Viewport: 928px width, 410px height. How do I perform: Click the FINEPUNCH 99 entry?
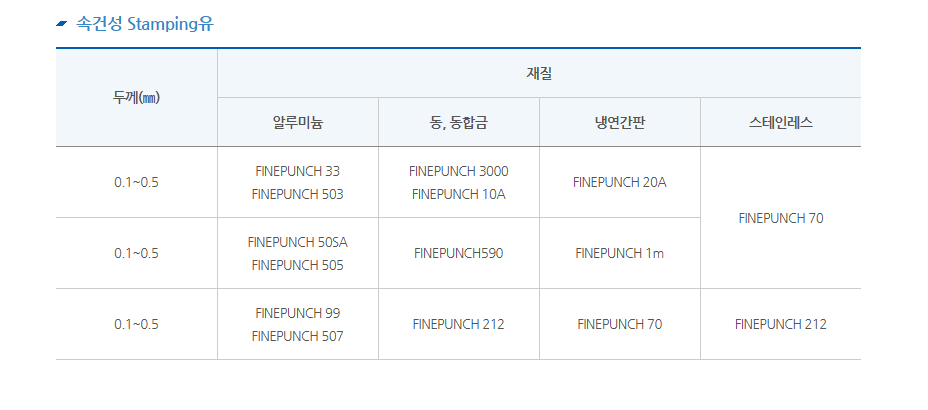pyautogui.click(x=298, y=312)
